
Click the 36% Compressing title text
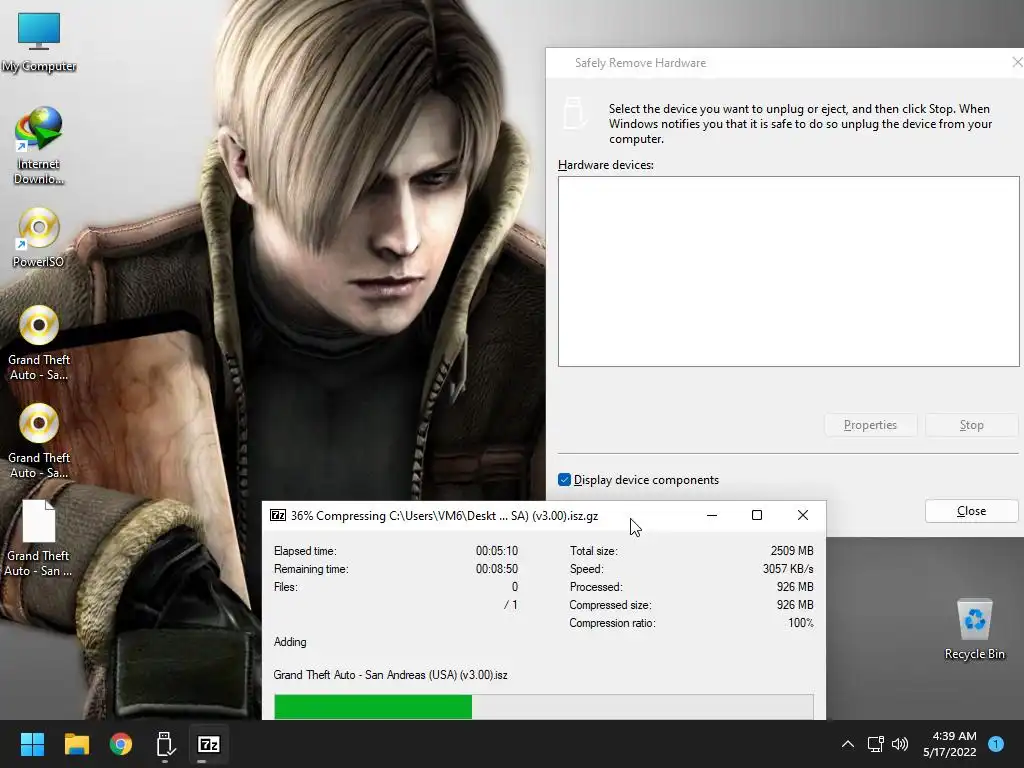pos(444,516)
